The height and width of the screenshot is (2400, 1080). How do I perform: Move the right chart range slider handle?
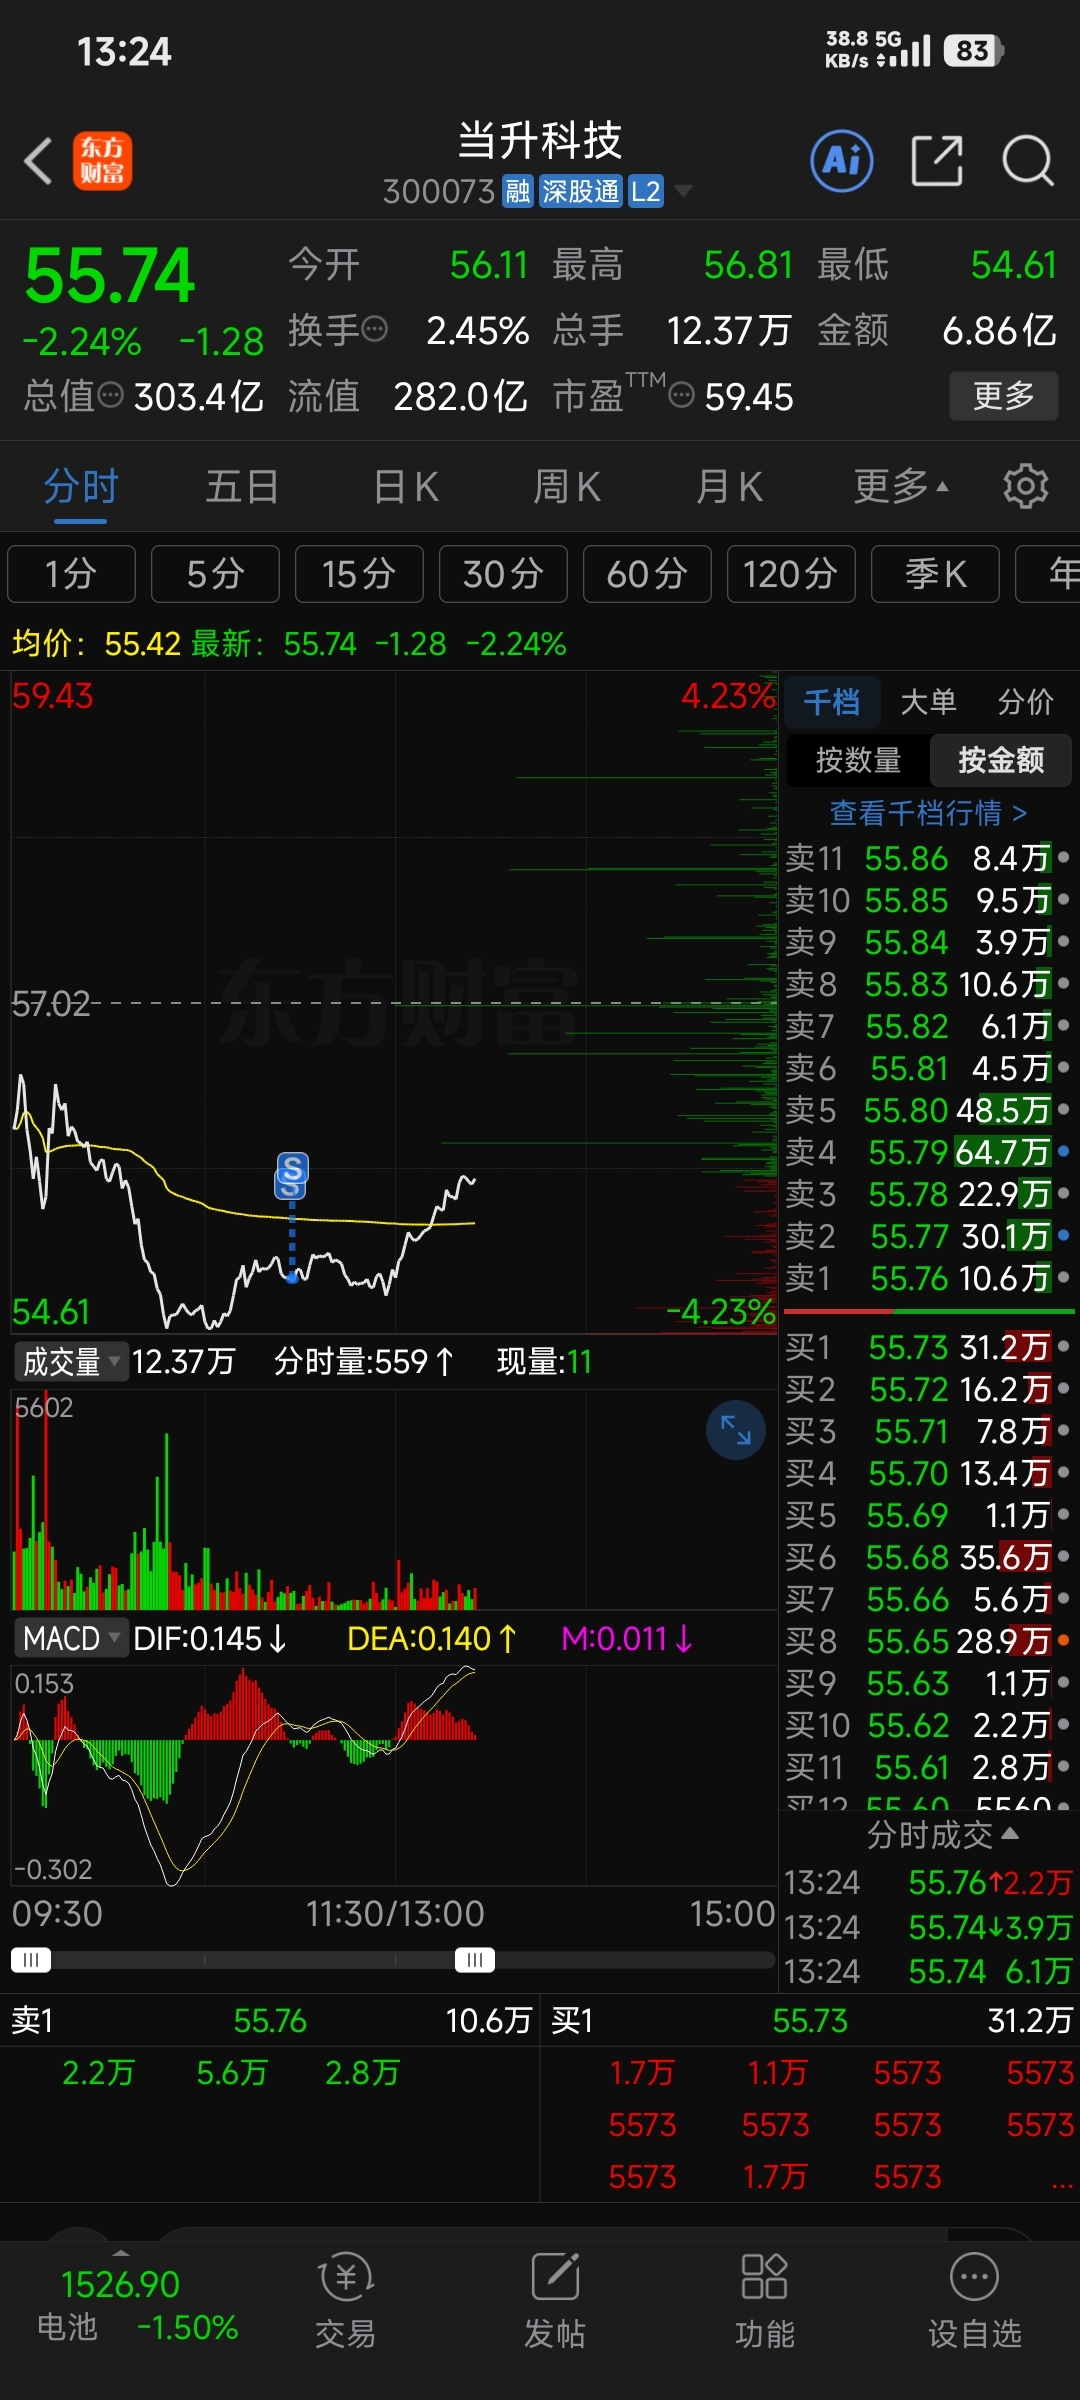tap(475, 1959)
